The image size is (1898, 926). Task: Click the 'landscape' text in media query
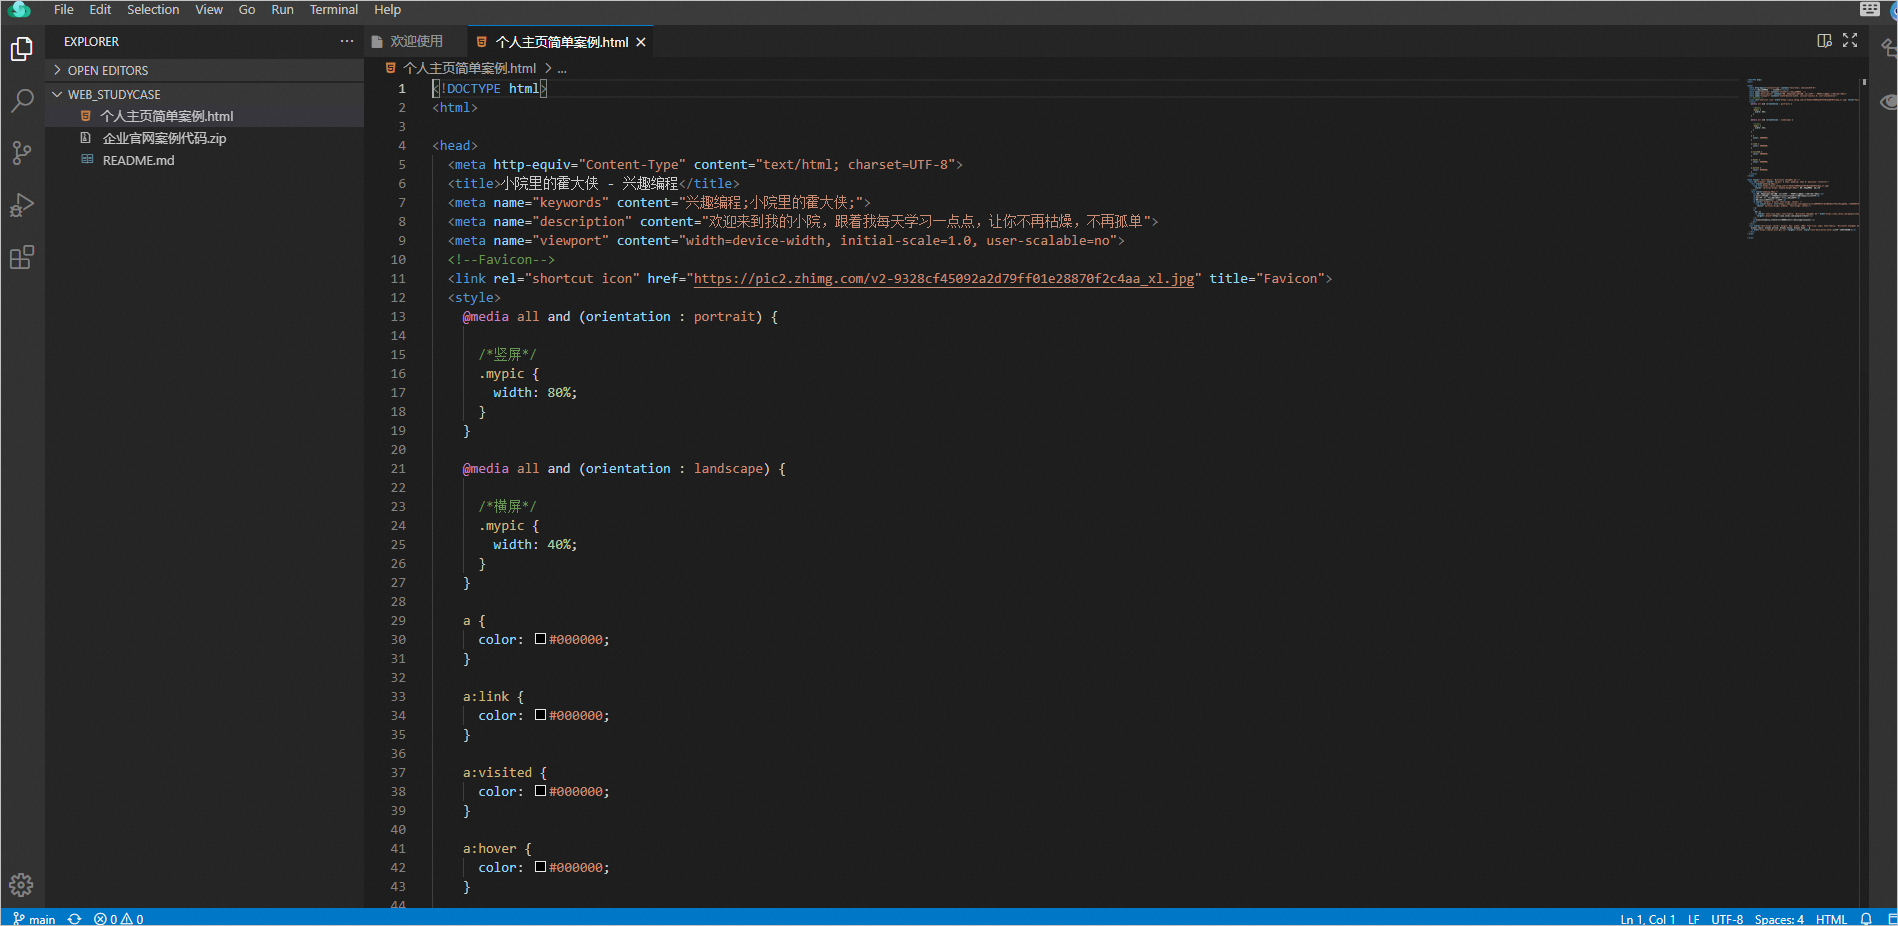point(728,469)
